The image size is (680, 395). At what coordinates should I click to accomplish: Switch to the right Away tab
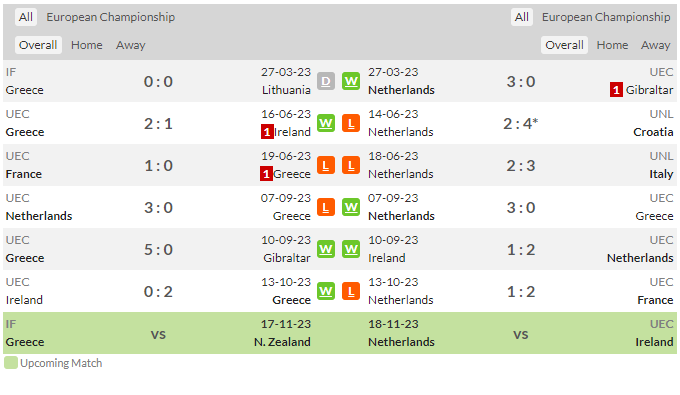655,45
